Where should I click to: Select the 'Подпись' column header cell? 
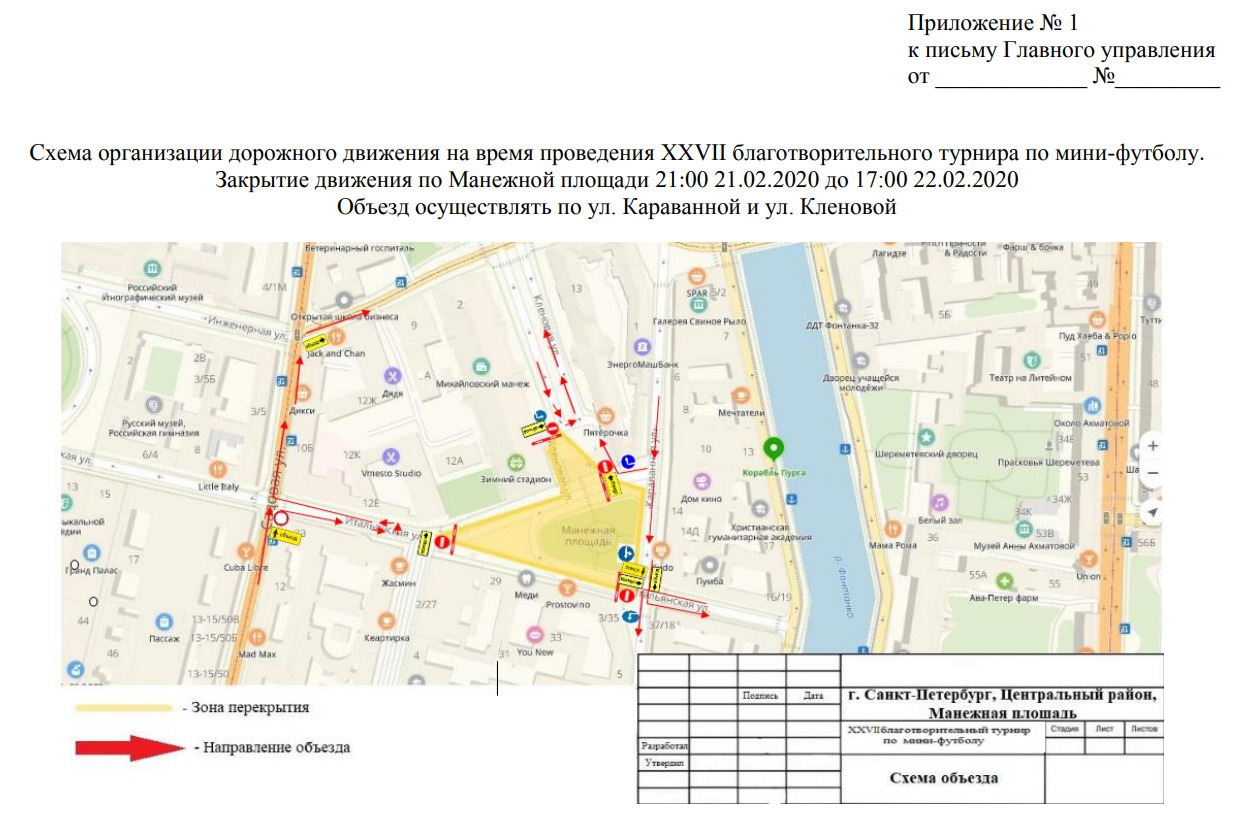762,696
